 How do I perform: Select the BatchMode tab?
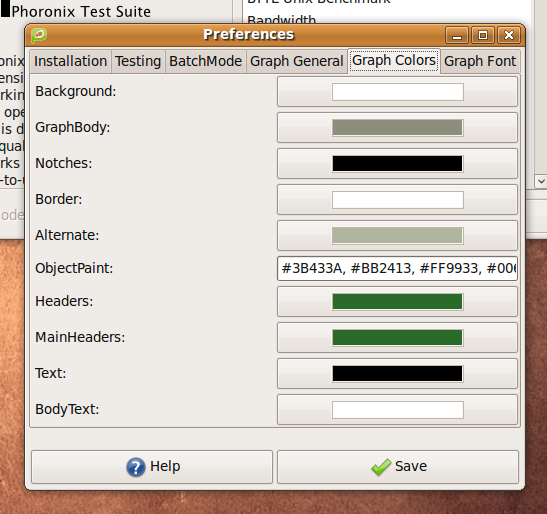click(x=205, y=61)
